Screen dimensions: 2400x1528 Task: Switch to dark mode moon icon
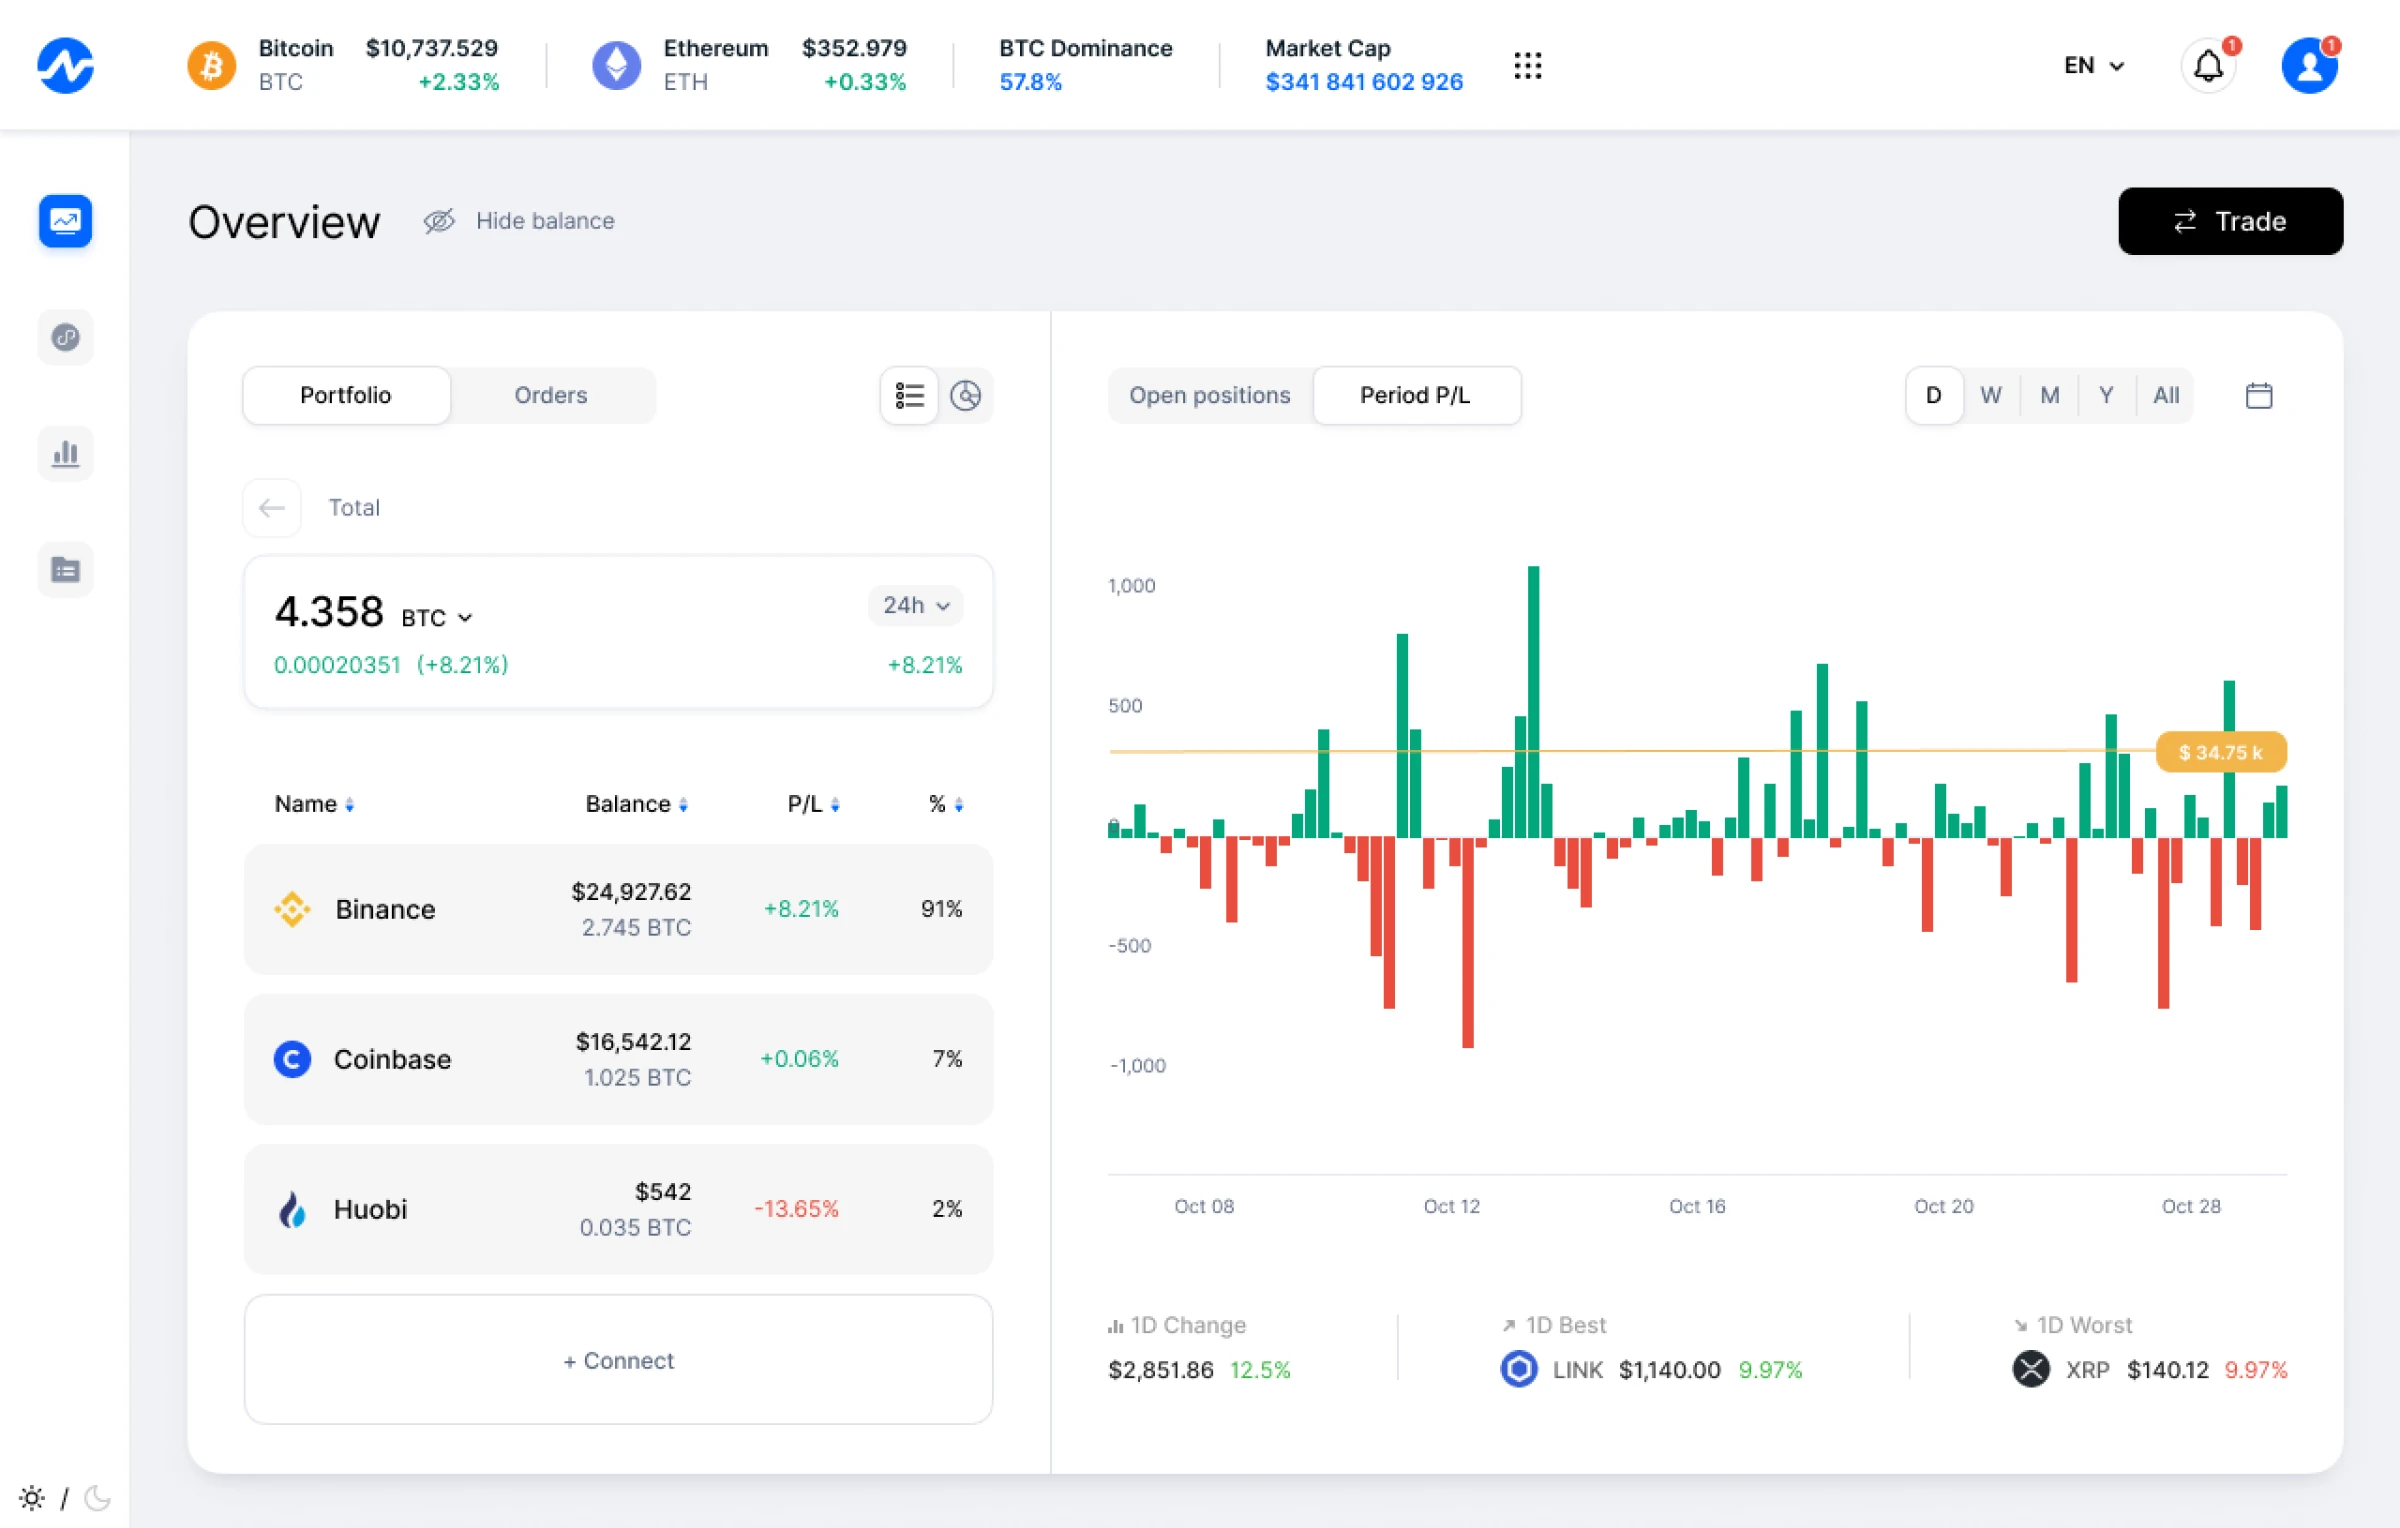tap(98, 1497)
